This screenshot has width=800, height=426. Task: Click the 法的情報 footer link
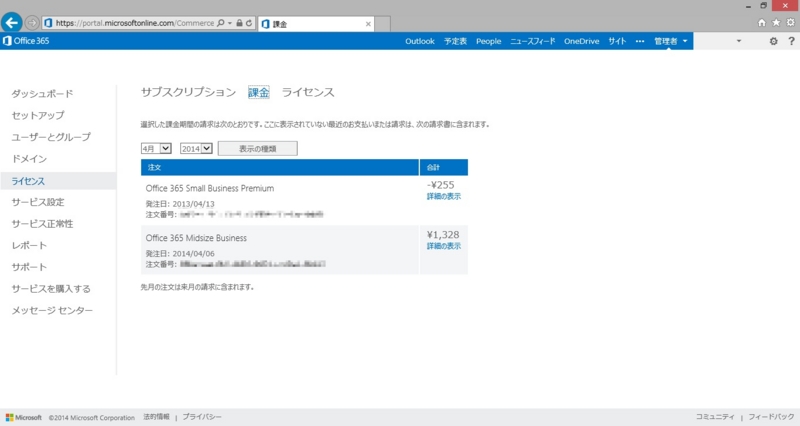tap(156, 417)
